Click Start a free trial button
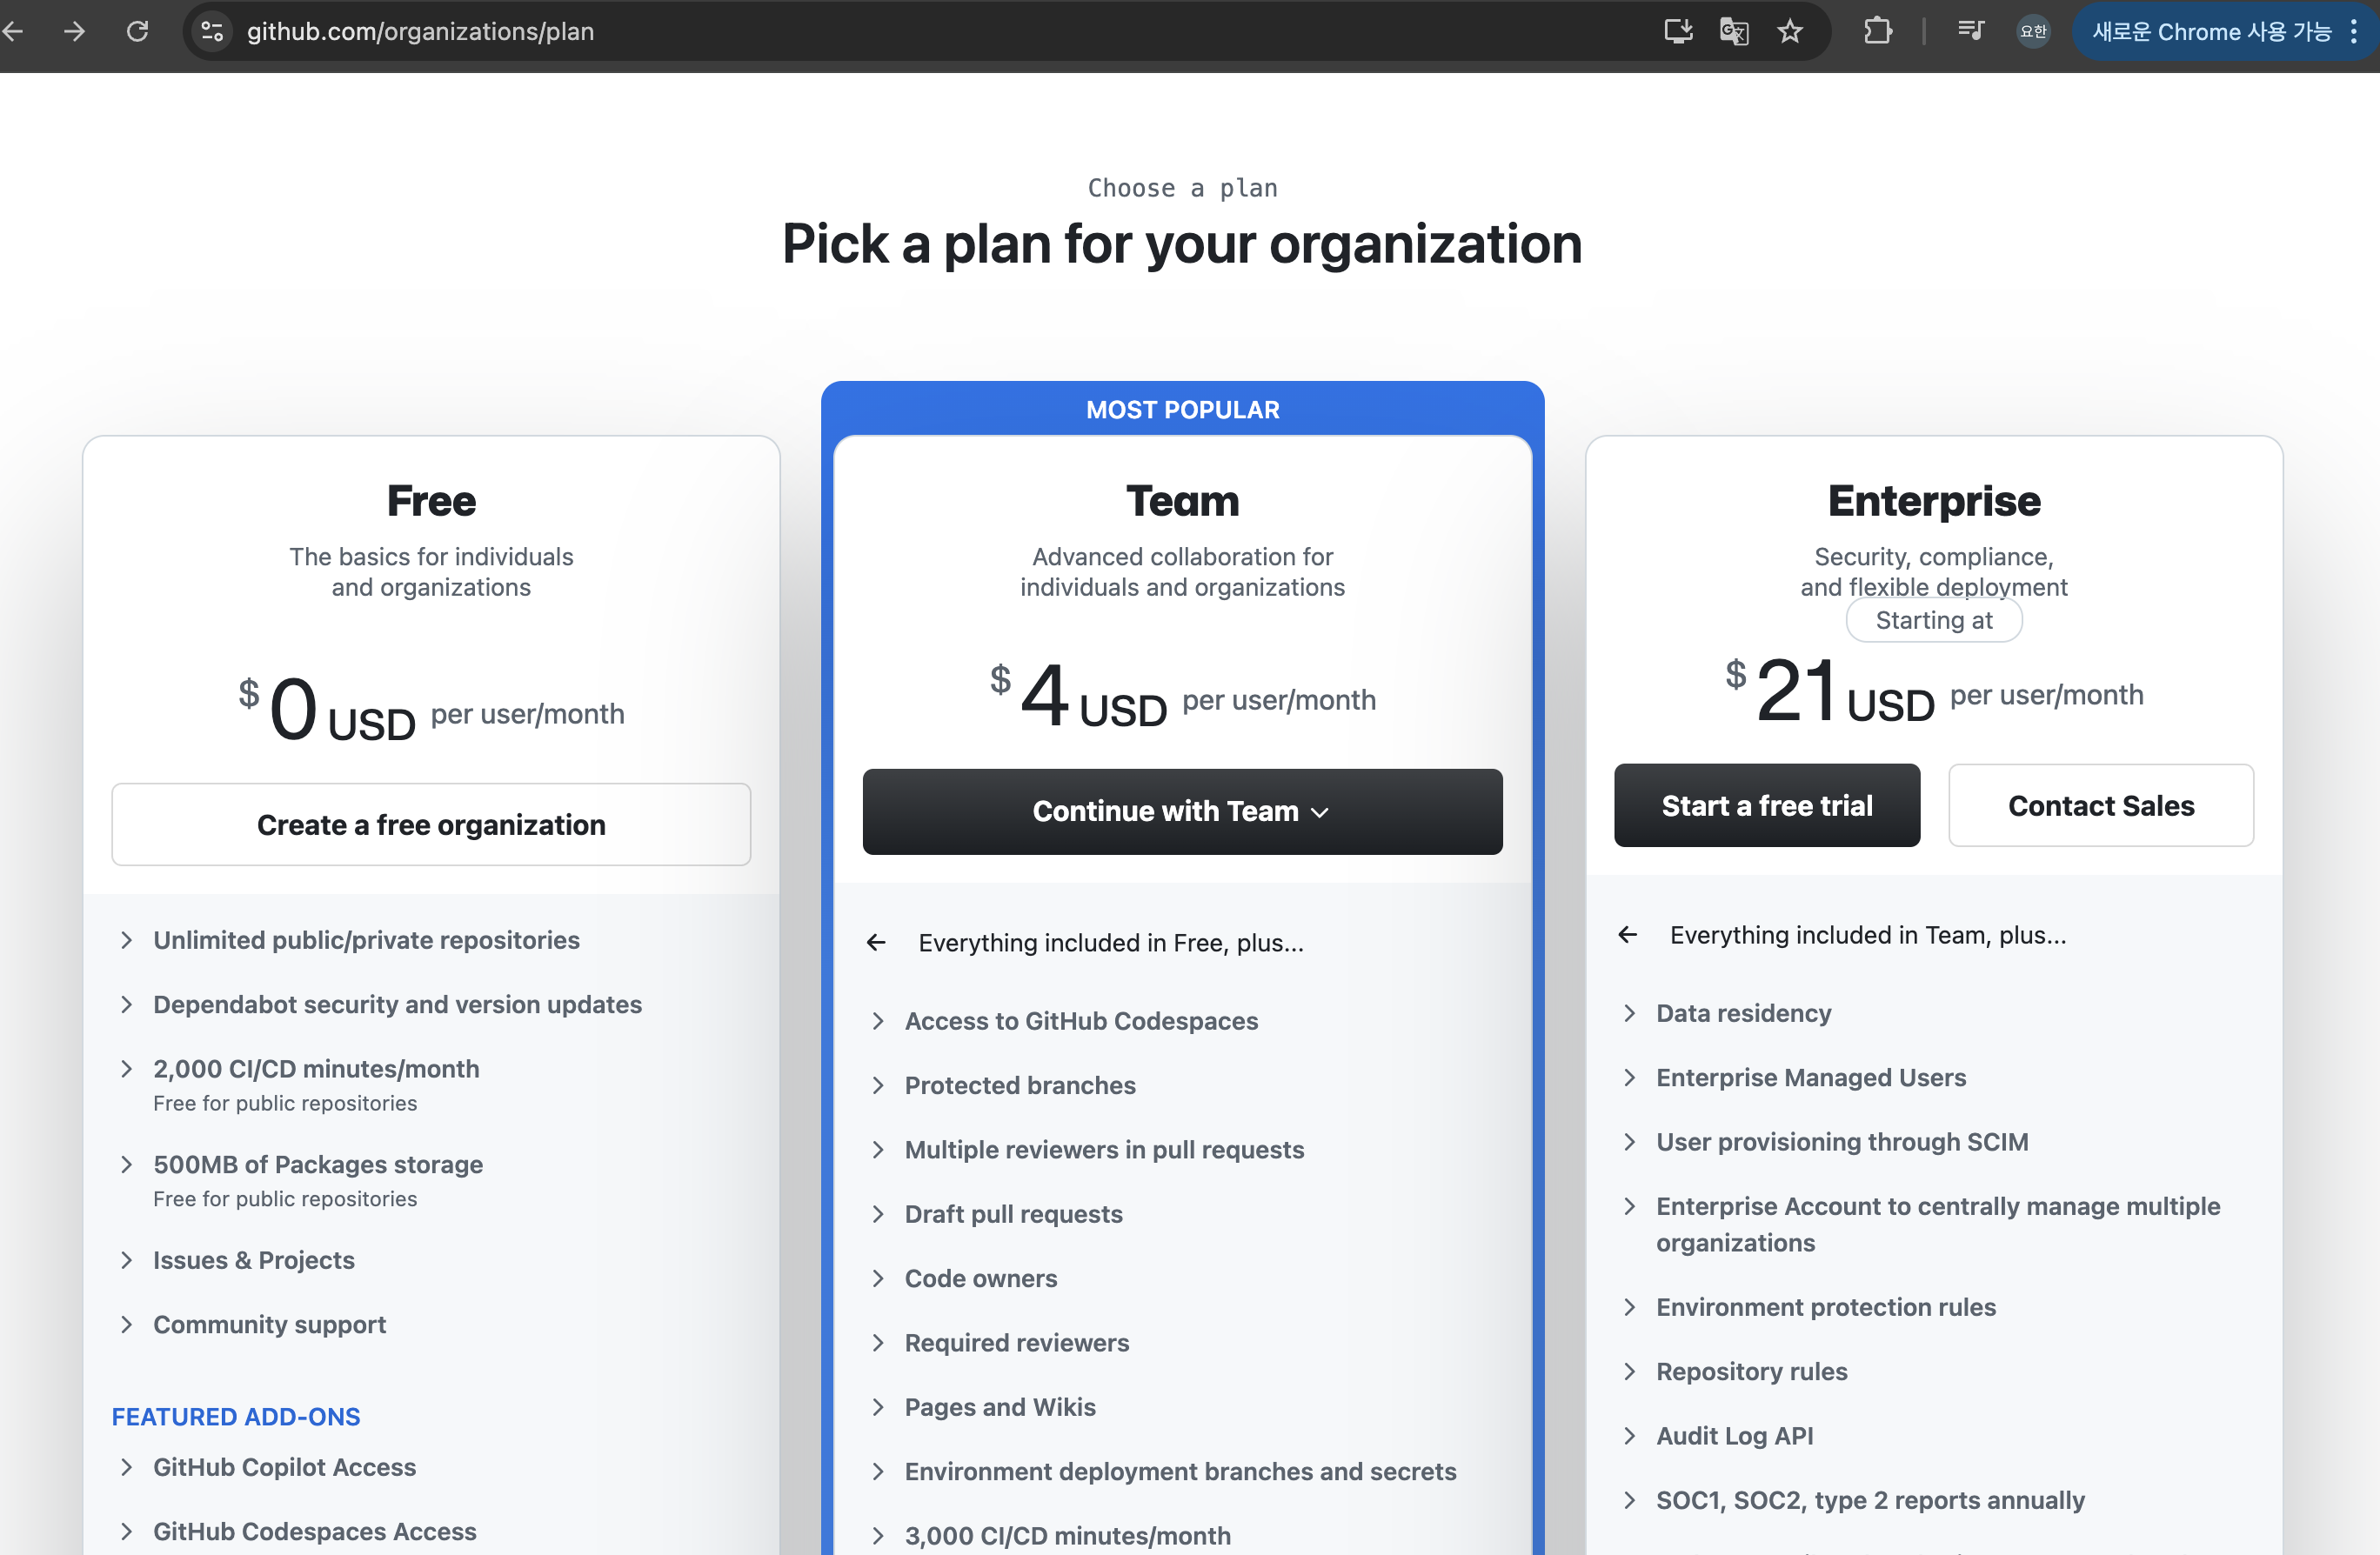The height and width of the screenshot is (1555, 2380). tap(1766, 806)
